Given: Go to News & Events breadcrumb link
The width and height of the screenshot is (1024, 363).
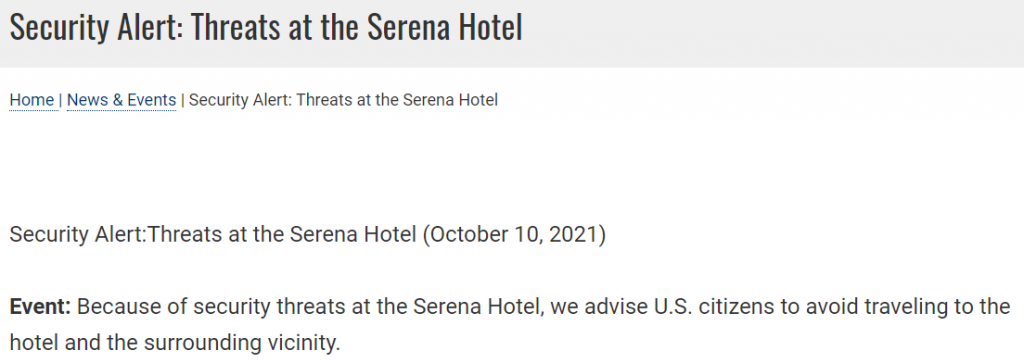Looking at the screenshot, I should [121, 100].
